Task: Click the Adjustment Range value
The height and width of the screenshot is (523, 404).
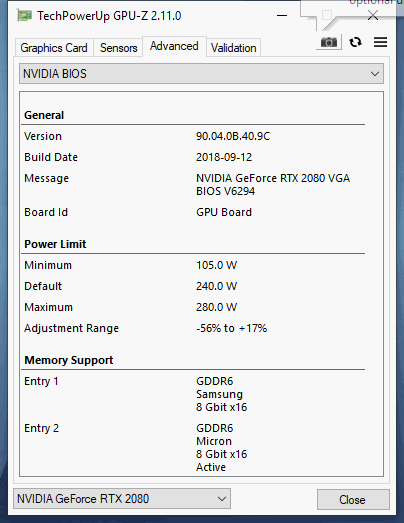Action: (x=232, y=328)
